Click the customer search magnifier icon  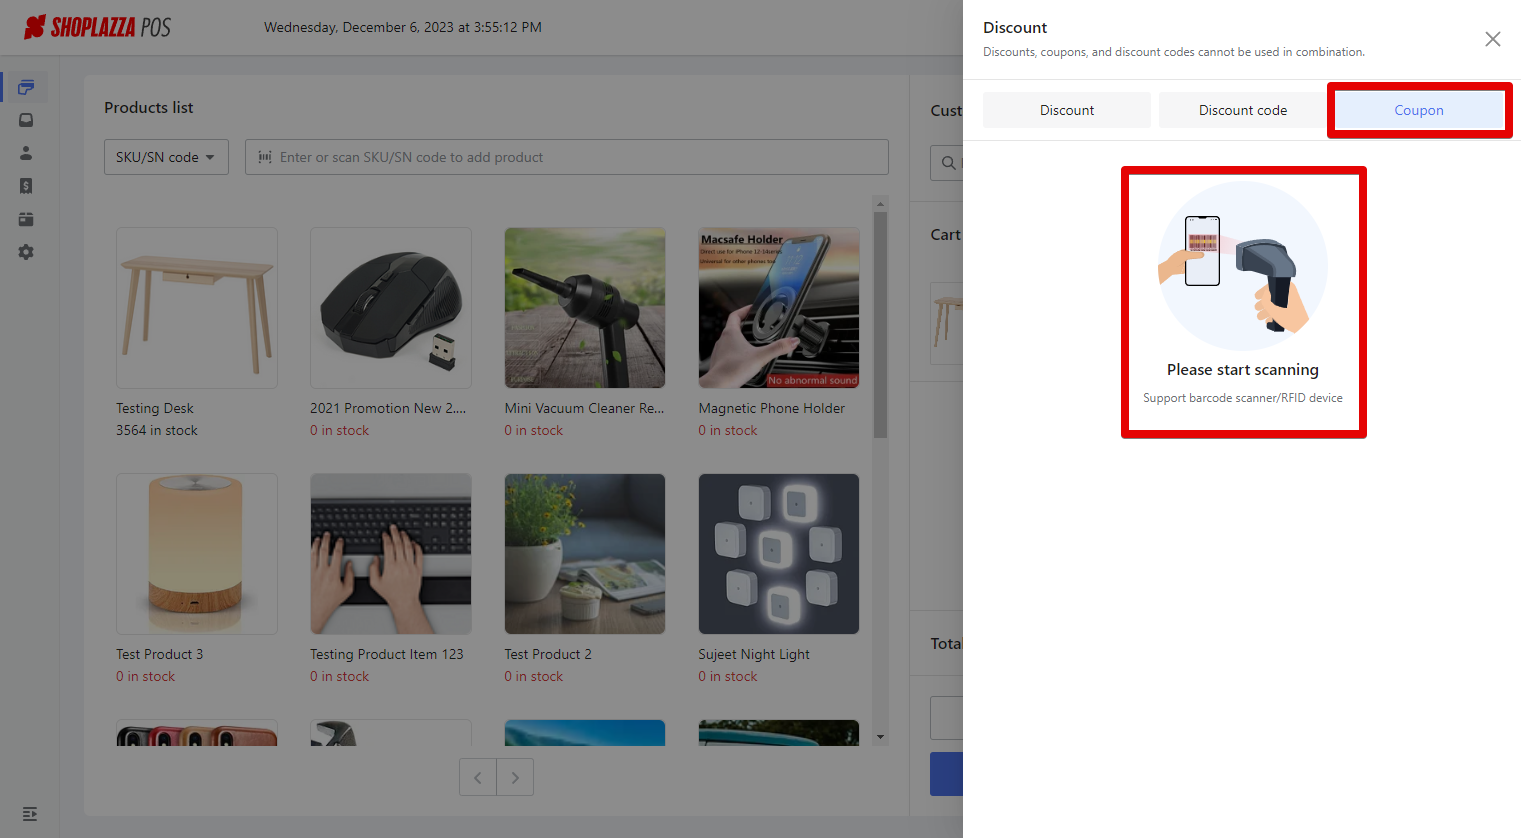948,162
